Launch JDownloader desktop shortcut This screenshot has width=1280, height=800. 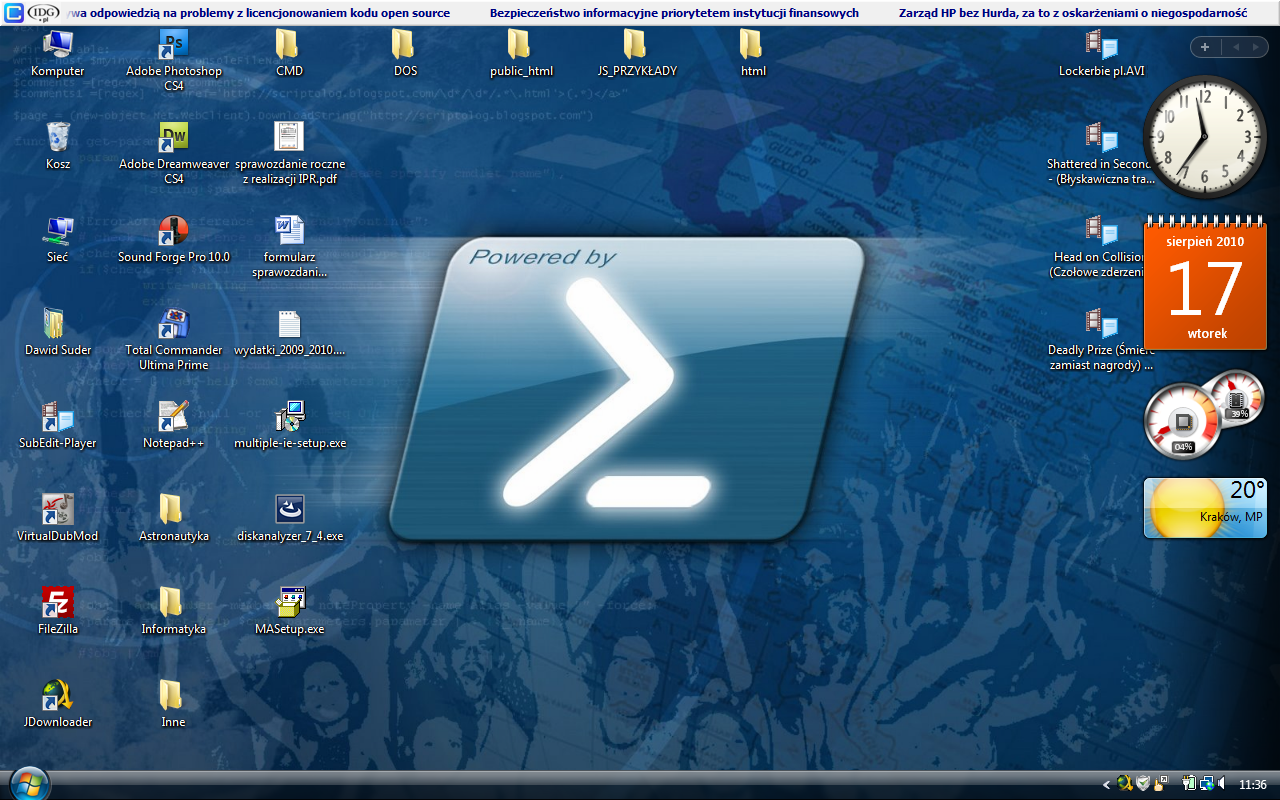(x=58, y=704)
